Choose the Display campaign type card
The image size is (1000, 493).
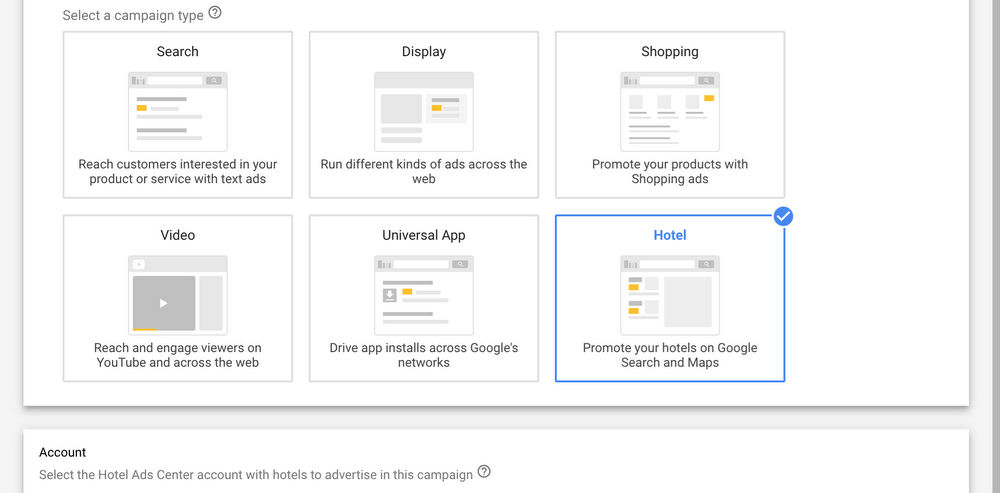[423, 115]
